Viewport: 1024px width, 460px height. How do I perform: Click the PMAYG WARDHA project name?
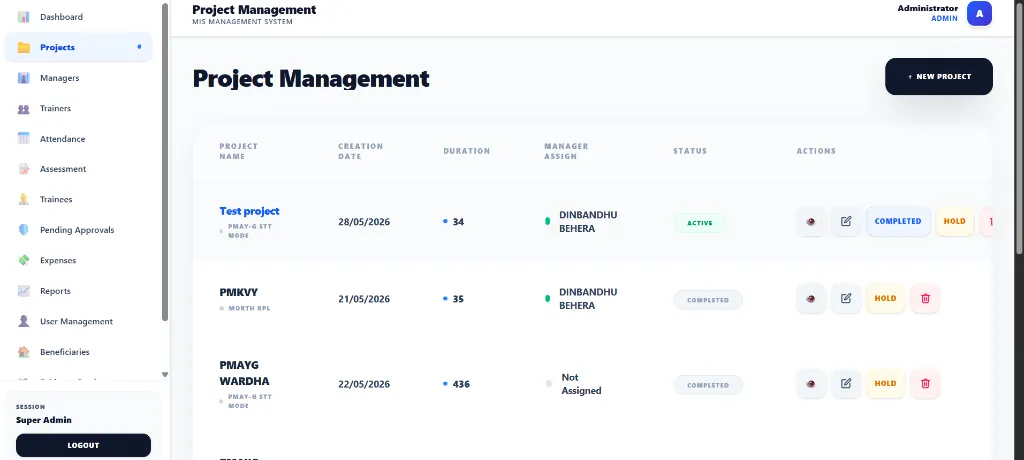[x=244, y=373]
